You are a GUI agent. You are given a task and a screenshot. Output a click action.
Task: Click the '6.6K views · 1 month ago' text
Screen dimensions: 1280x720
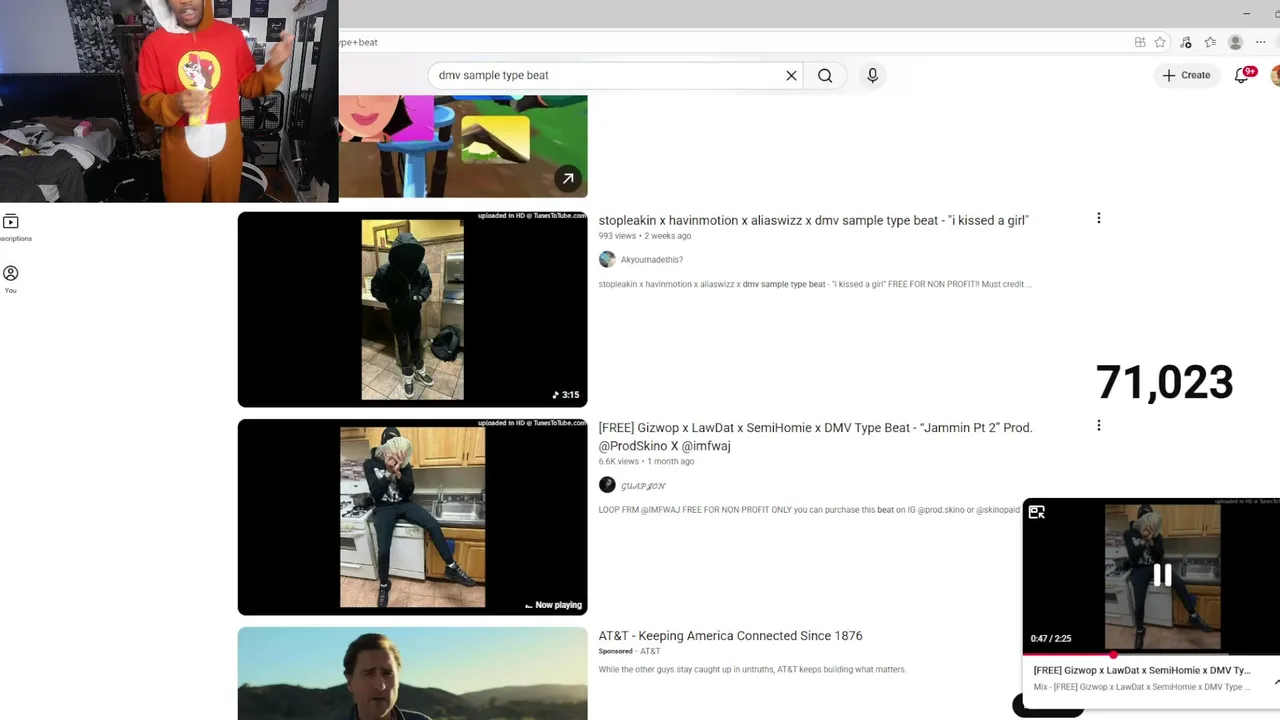[646, 461]
